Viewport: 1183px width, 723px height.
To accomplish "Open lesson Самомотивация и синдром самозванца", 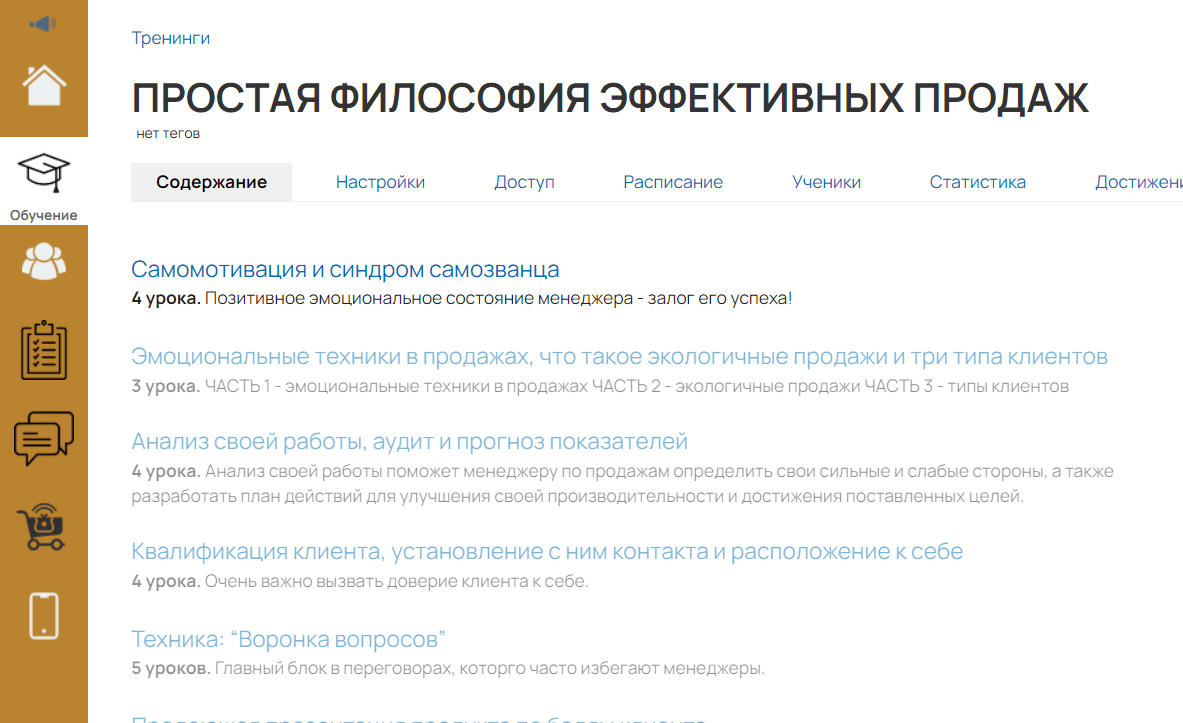I will (x=346, y=269).
